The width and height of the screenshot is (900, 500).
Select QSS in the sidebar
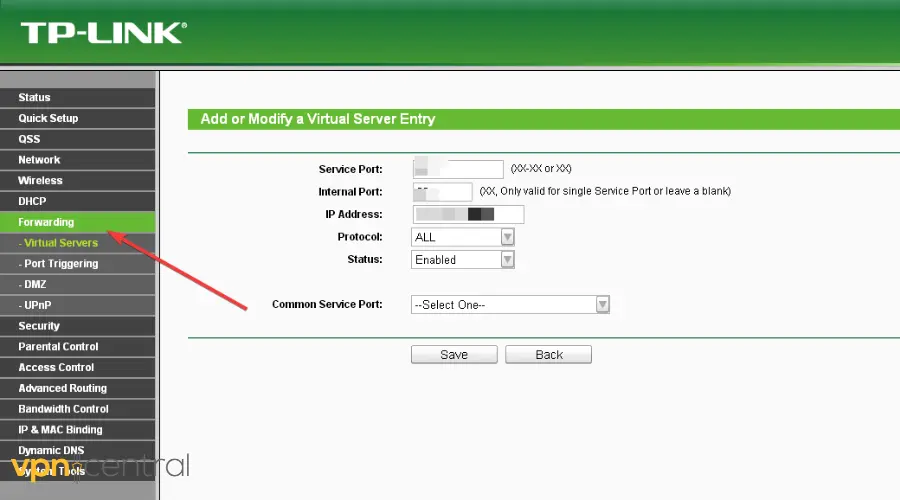77,139
